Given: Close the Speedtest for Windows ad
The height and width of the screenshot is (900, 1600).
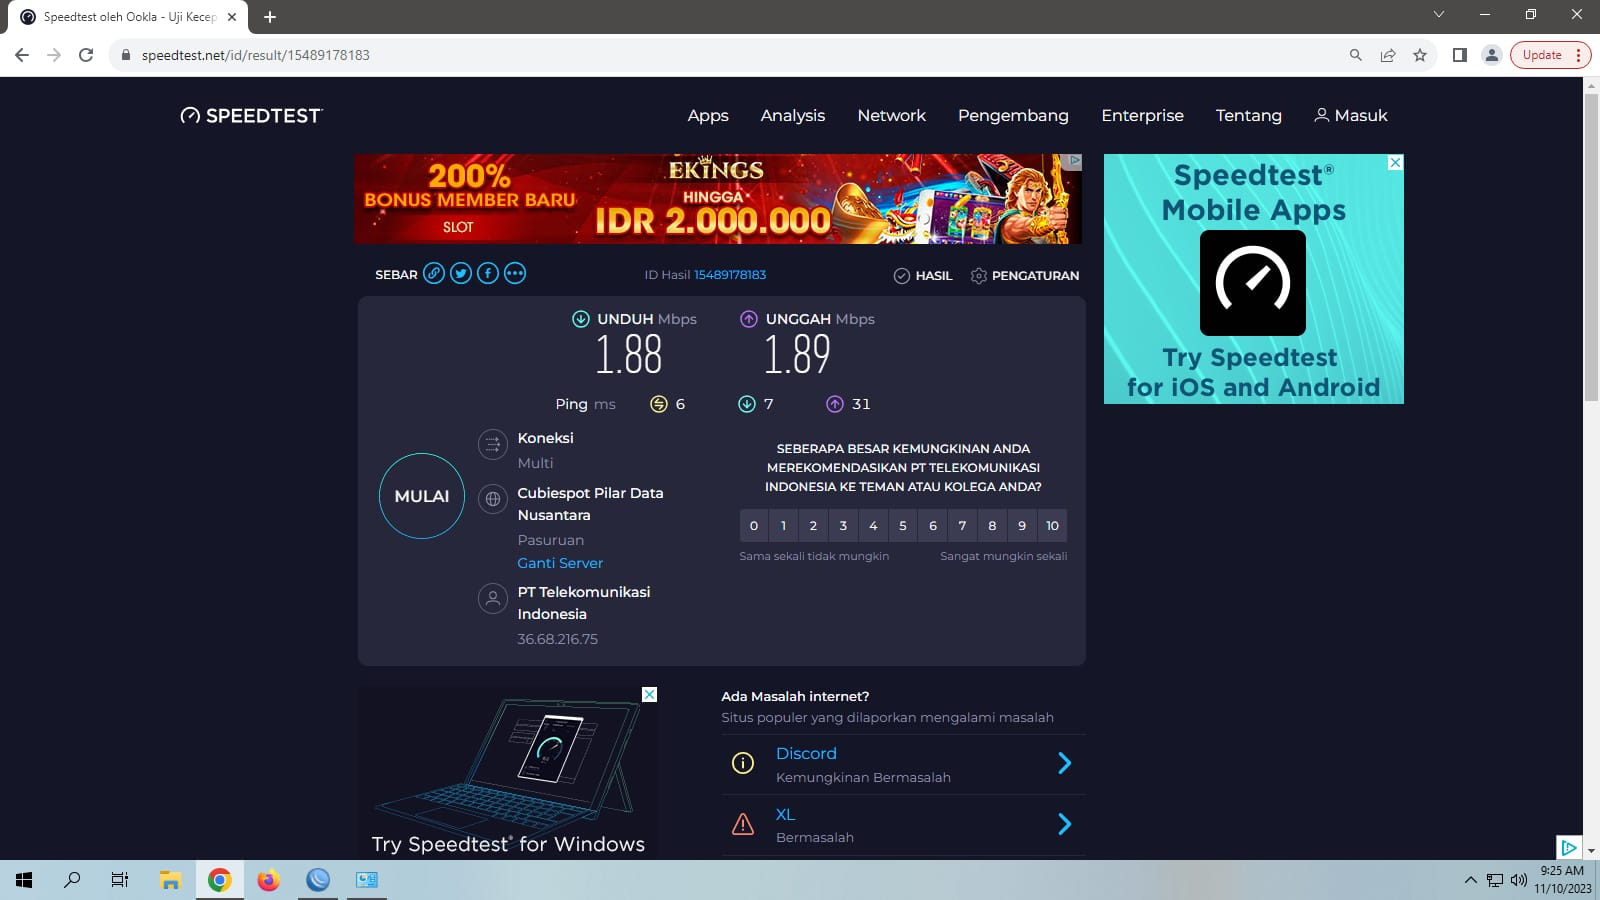Looking at the screenshot, I should [x=649, y=694].
